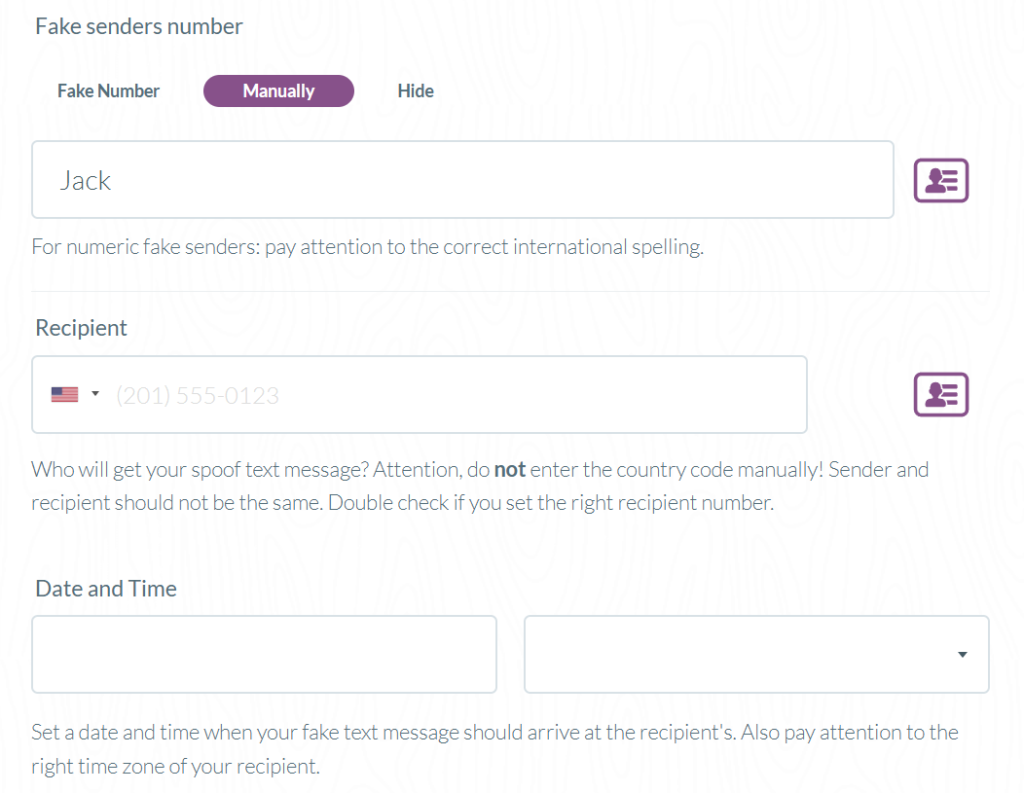Viewport: 1024px width, 793px height.
Task: Click the time dropdown caret arrow
Action: click(x=962, y=655)
